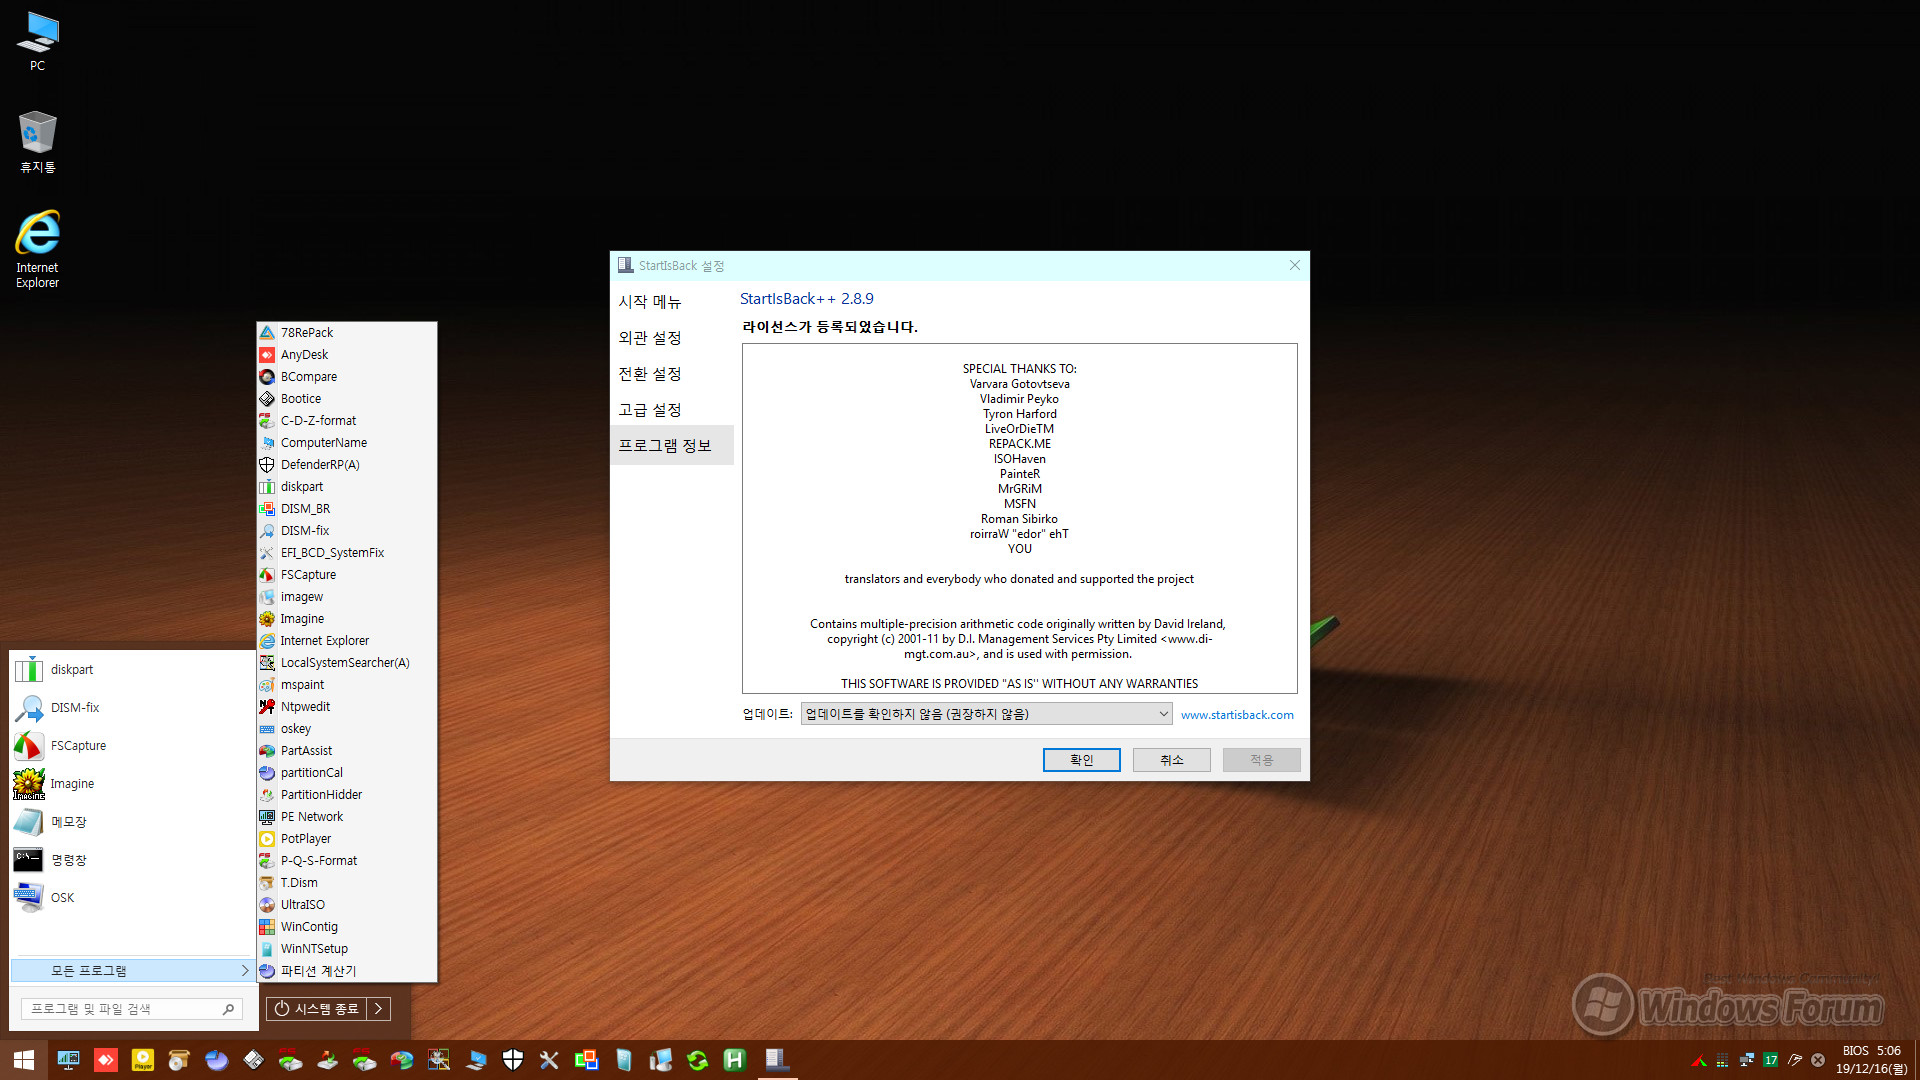This screenshot has width=1920, height=1080.
Task: Click the search magnifier icon in start menu
Action: click(x=228, y=1009)
